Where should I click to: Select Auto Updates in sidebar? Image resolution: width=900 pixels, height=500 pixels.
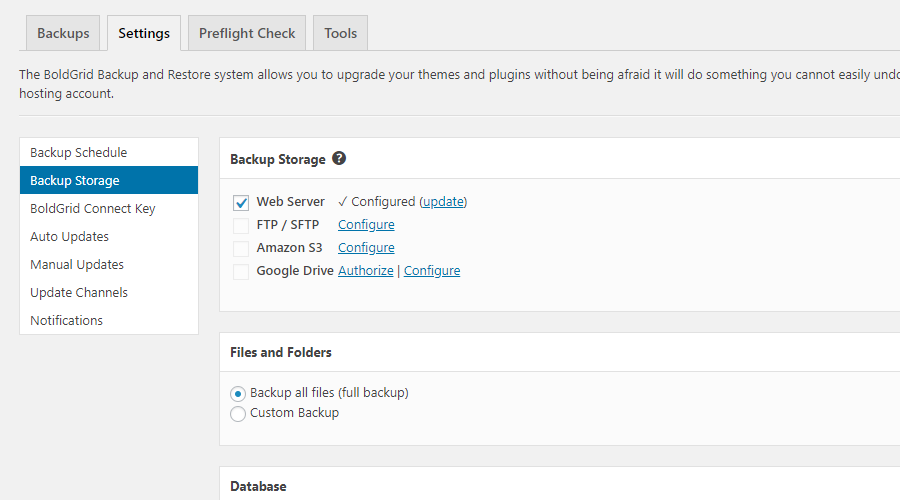69,236
